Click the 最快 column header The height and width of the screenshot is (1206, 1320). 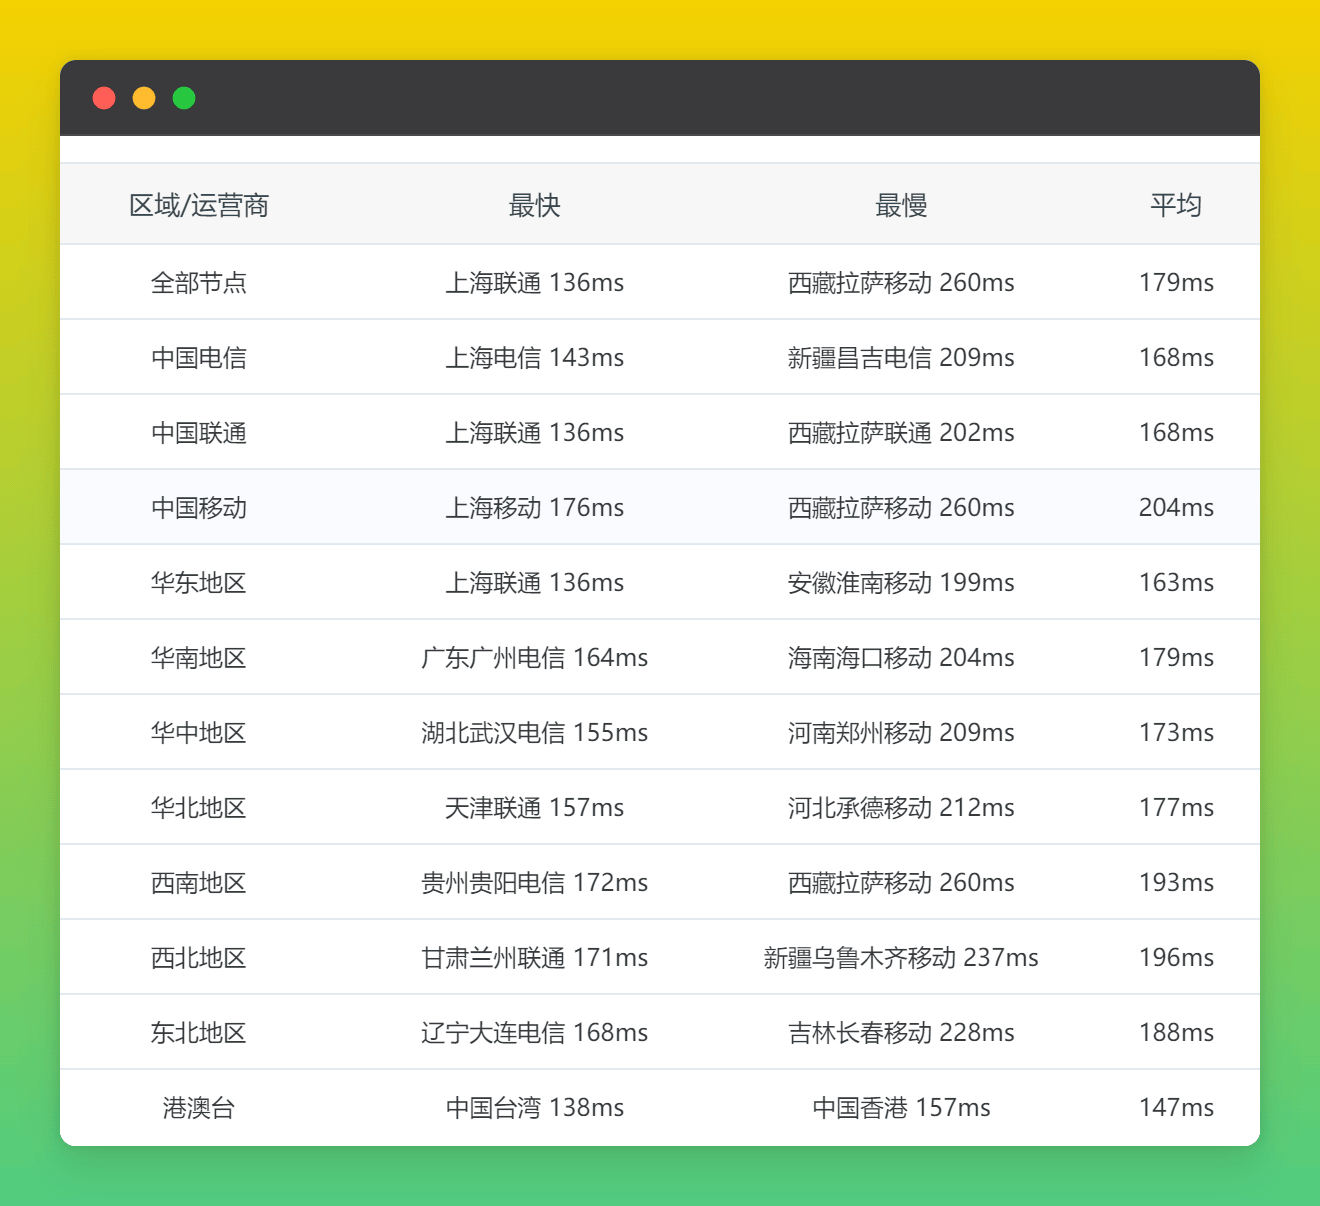coord(534,205)
